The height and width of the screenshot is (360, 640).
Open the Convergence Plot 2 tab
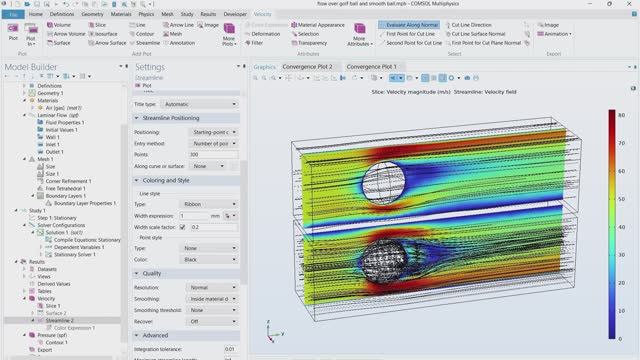pos(307,67)
